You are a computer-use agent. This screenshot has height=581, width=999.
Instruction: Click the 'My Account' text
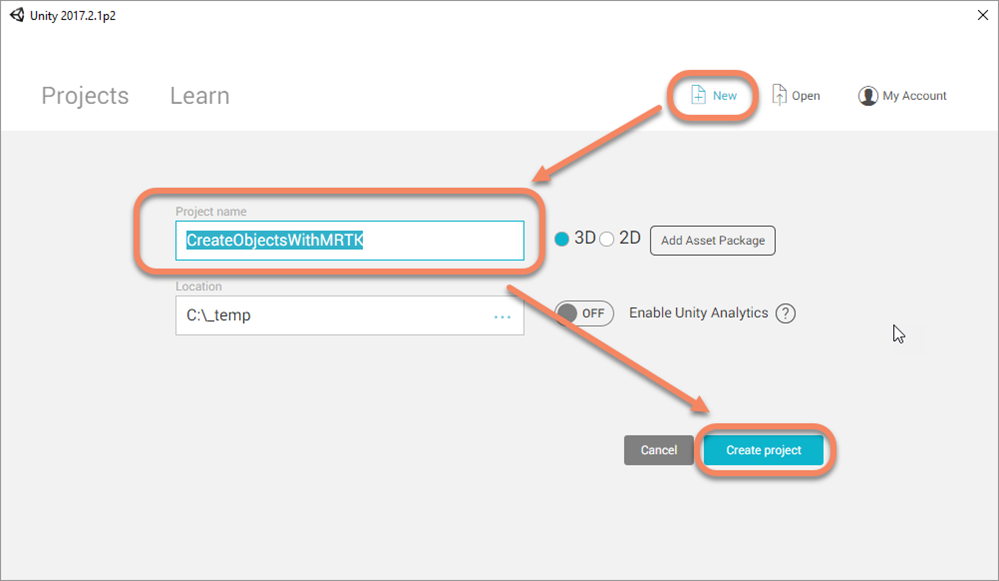point(914,96)
